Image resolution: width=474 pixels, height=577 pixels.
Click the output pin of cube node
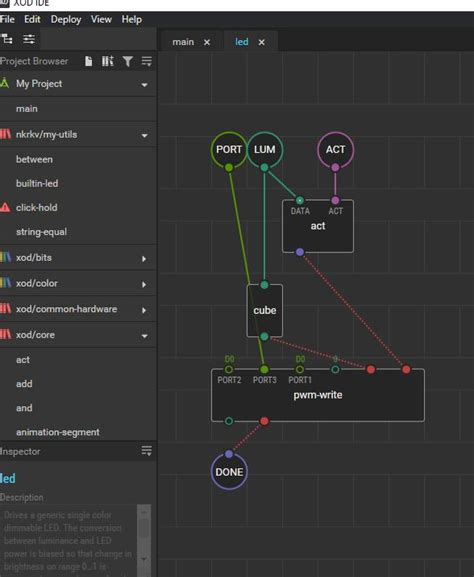tap(264, 336)
